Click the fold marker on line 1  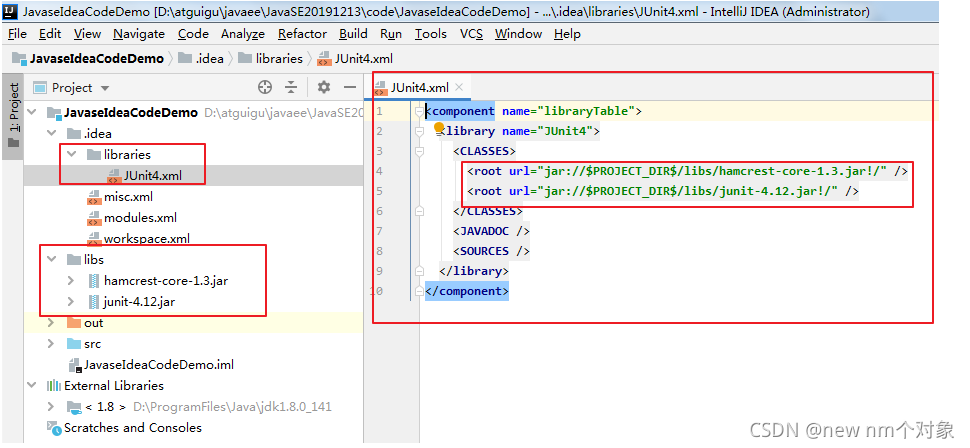[419, 112]
